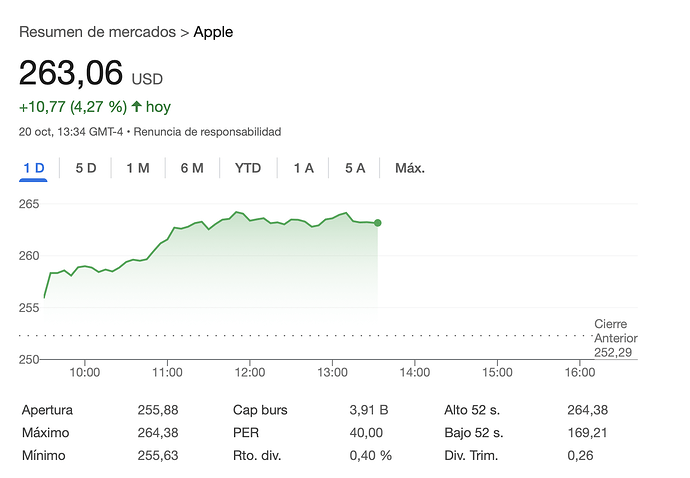Select the YTD range tab

point(248,168)
